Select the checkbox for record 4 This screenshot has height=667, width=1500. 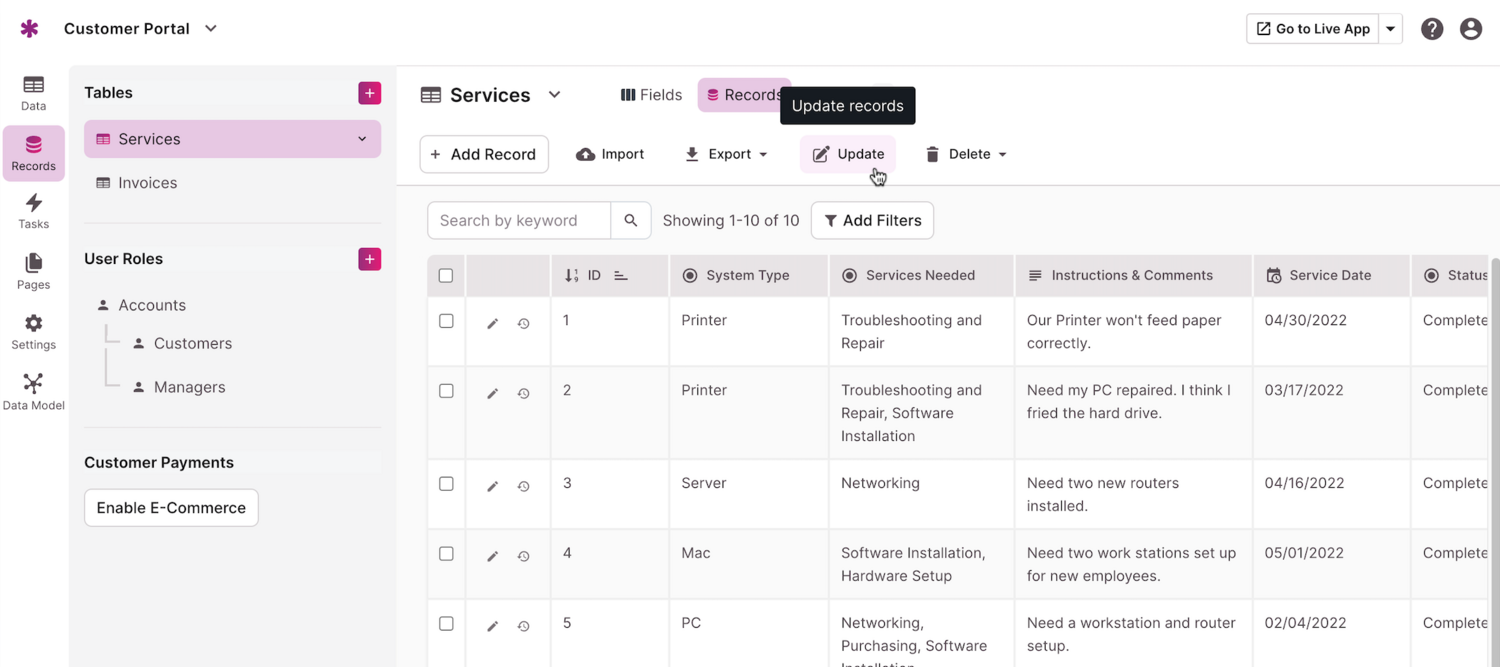tap(446, 554)
